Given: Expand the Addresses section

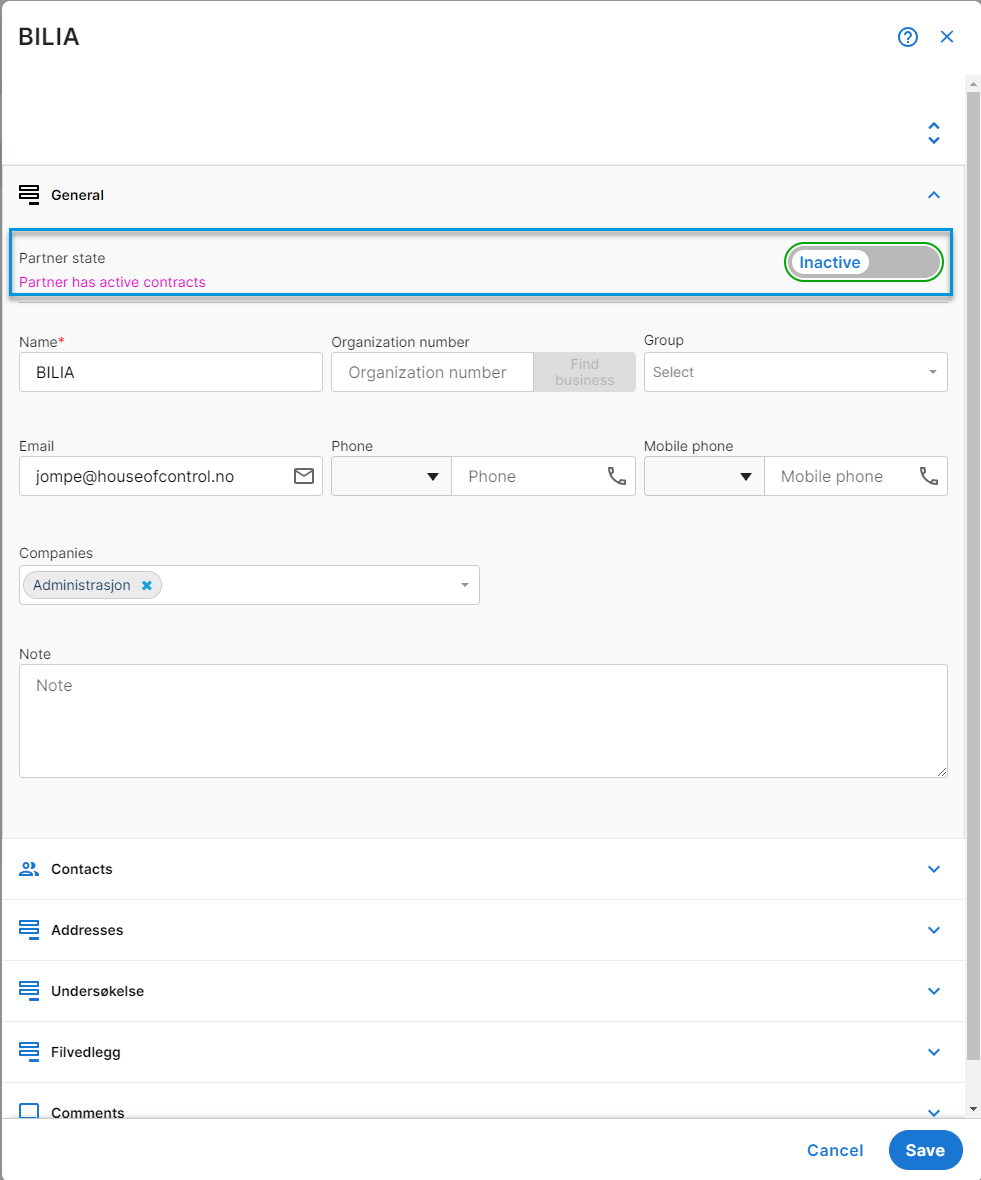Looking at the screenshot, I should [x=934, y=930].
